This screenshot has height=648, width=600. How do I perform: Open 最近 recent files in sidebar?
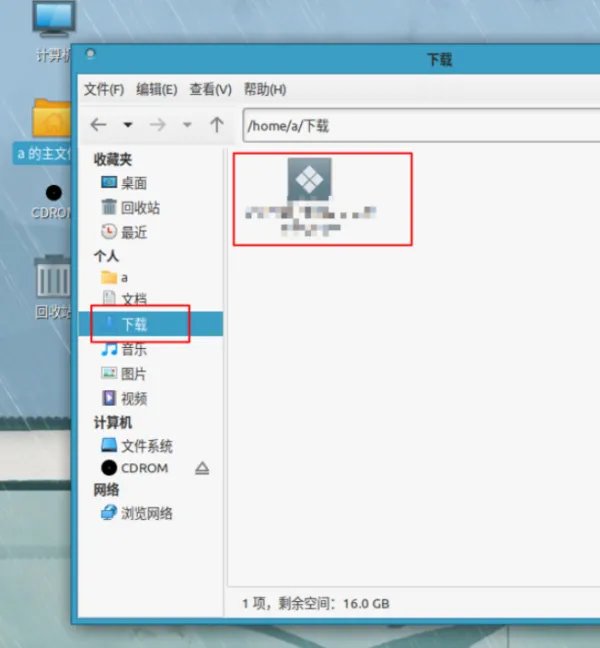tap(151, 232)
